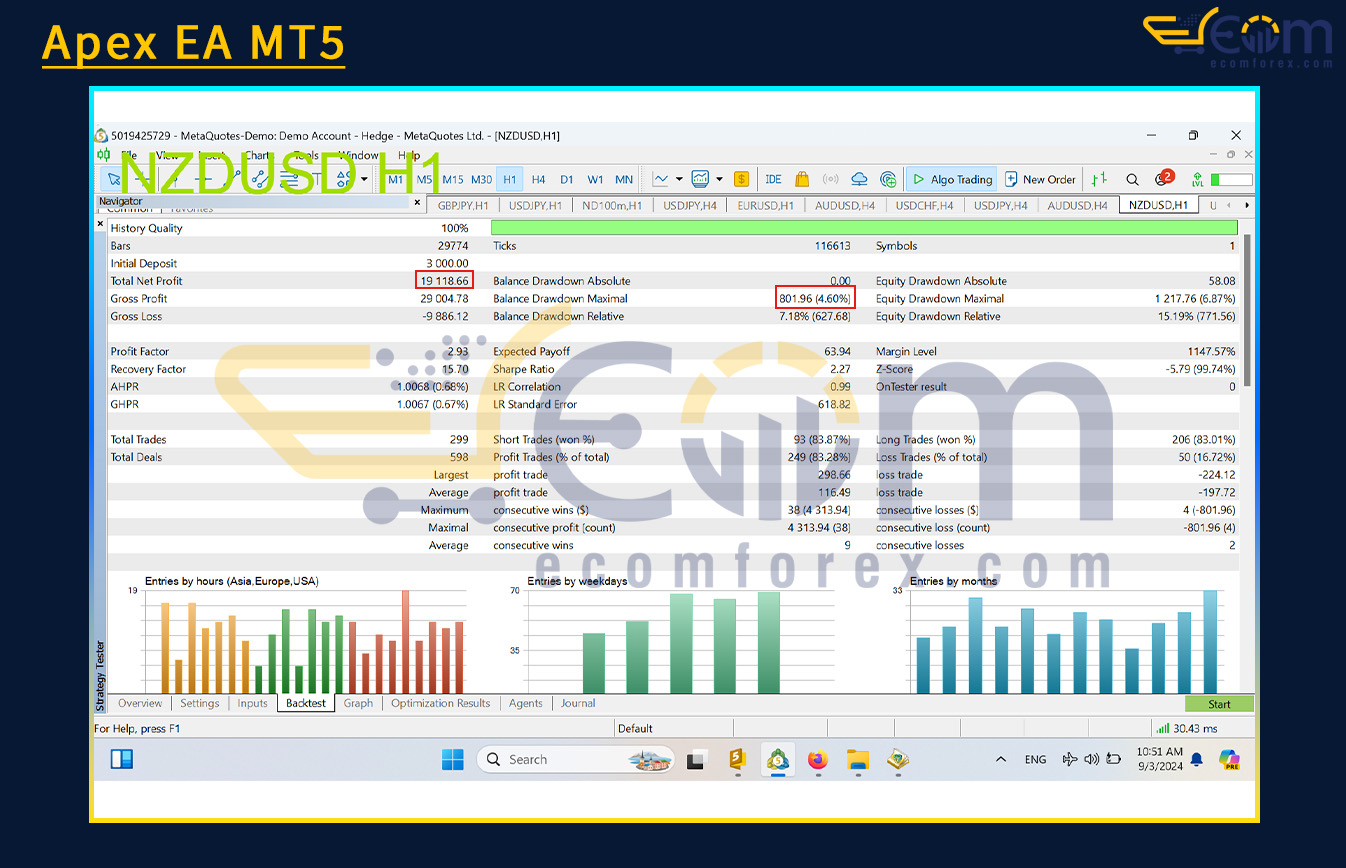Open the Widgets icon on taskbar

122,760
